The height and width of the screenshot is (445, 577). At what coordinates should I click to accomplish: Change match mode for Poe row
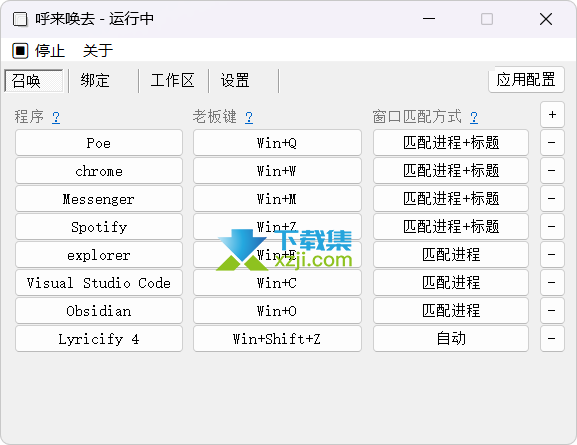[451, 142]
